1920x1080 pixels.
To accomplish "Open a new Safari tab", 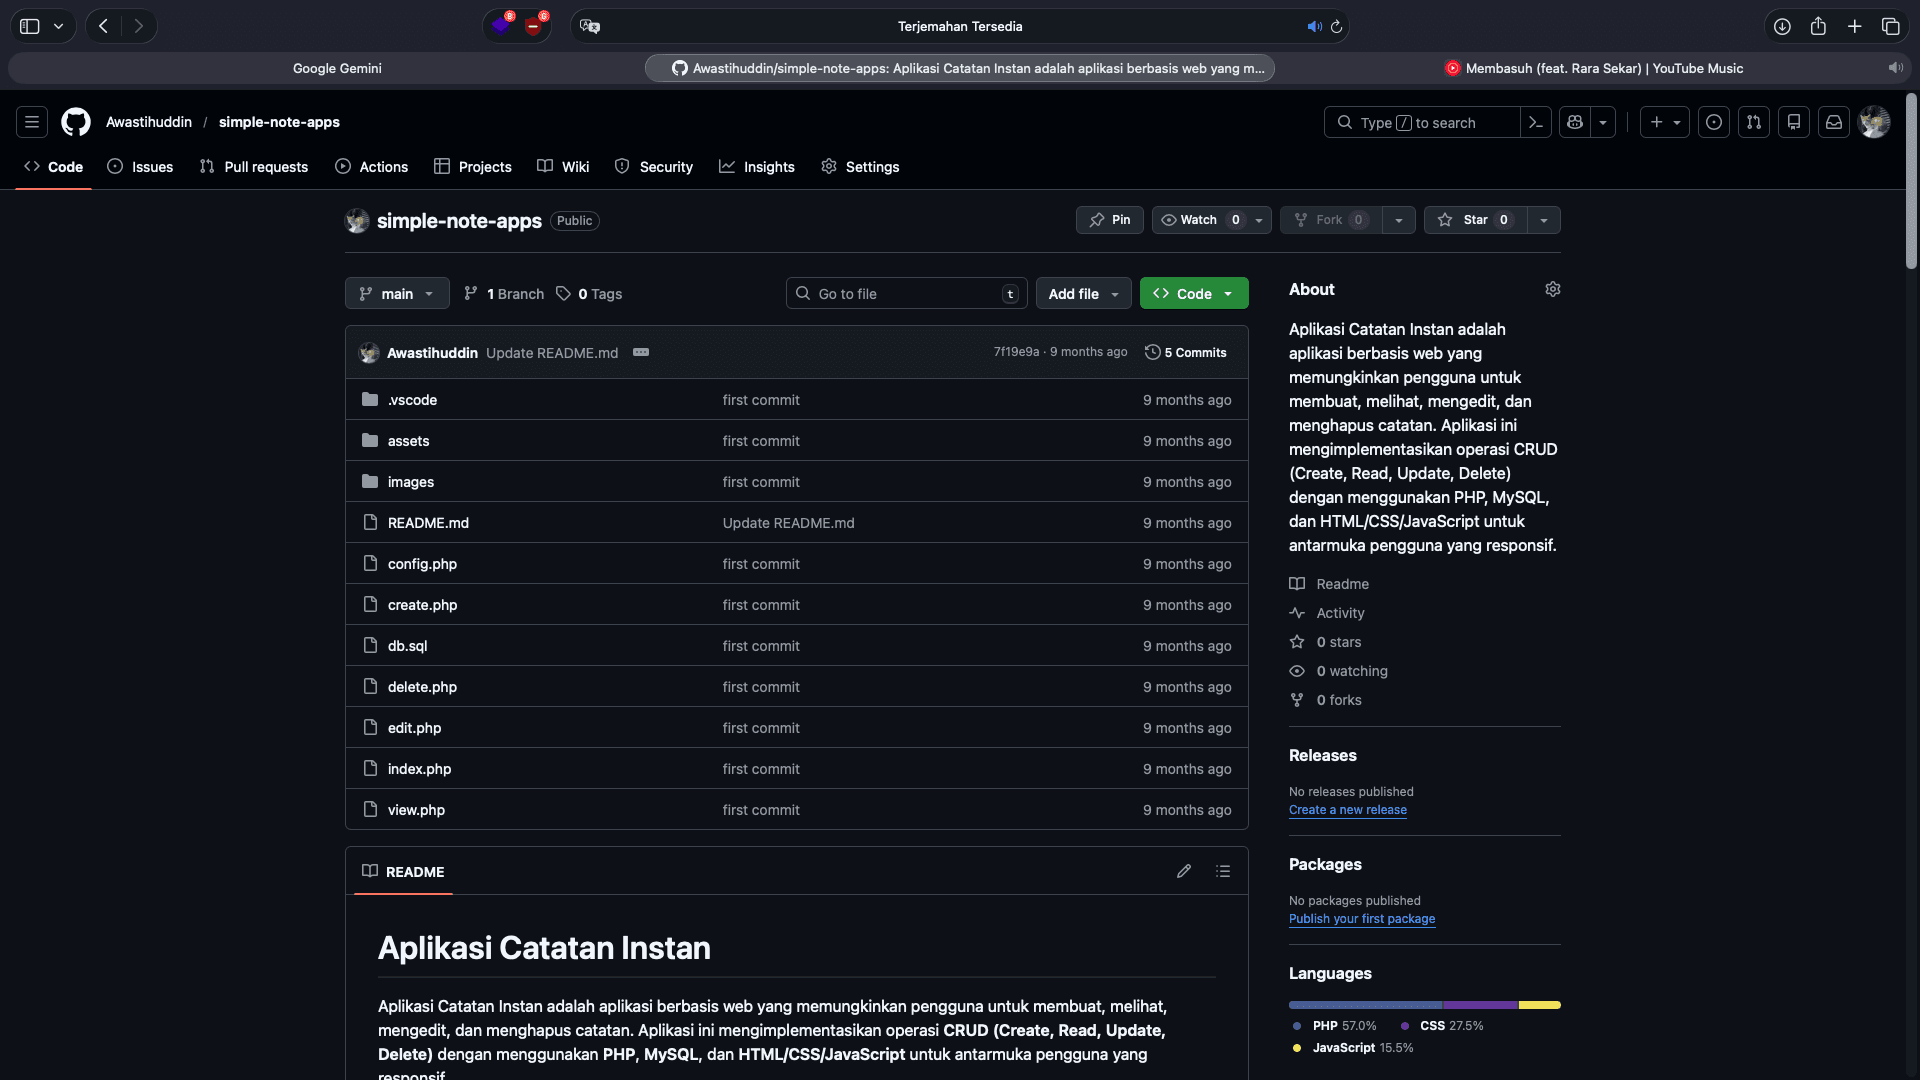I will click(x=1854, y=26).
